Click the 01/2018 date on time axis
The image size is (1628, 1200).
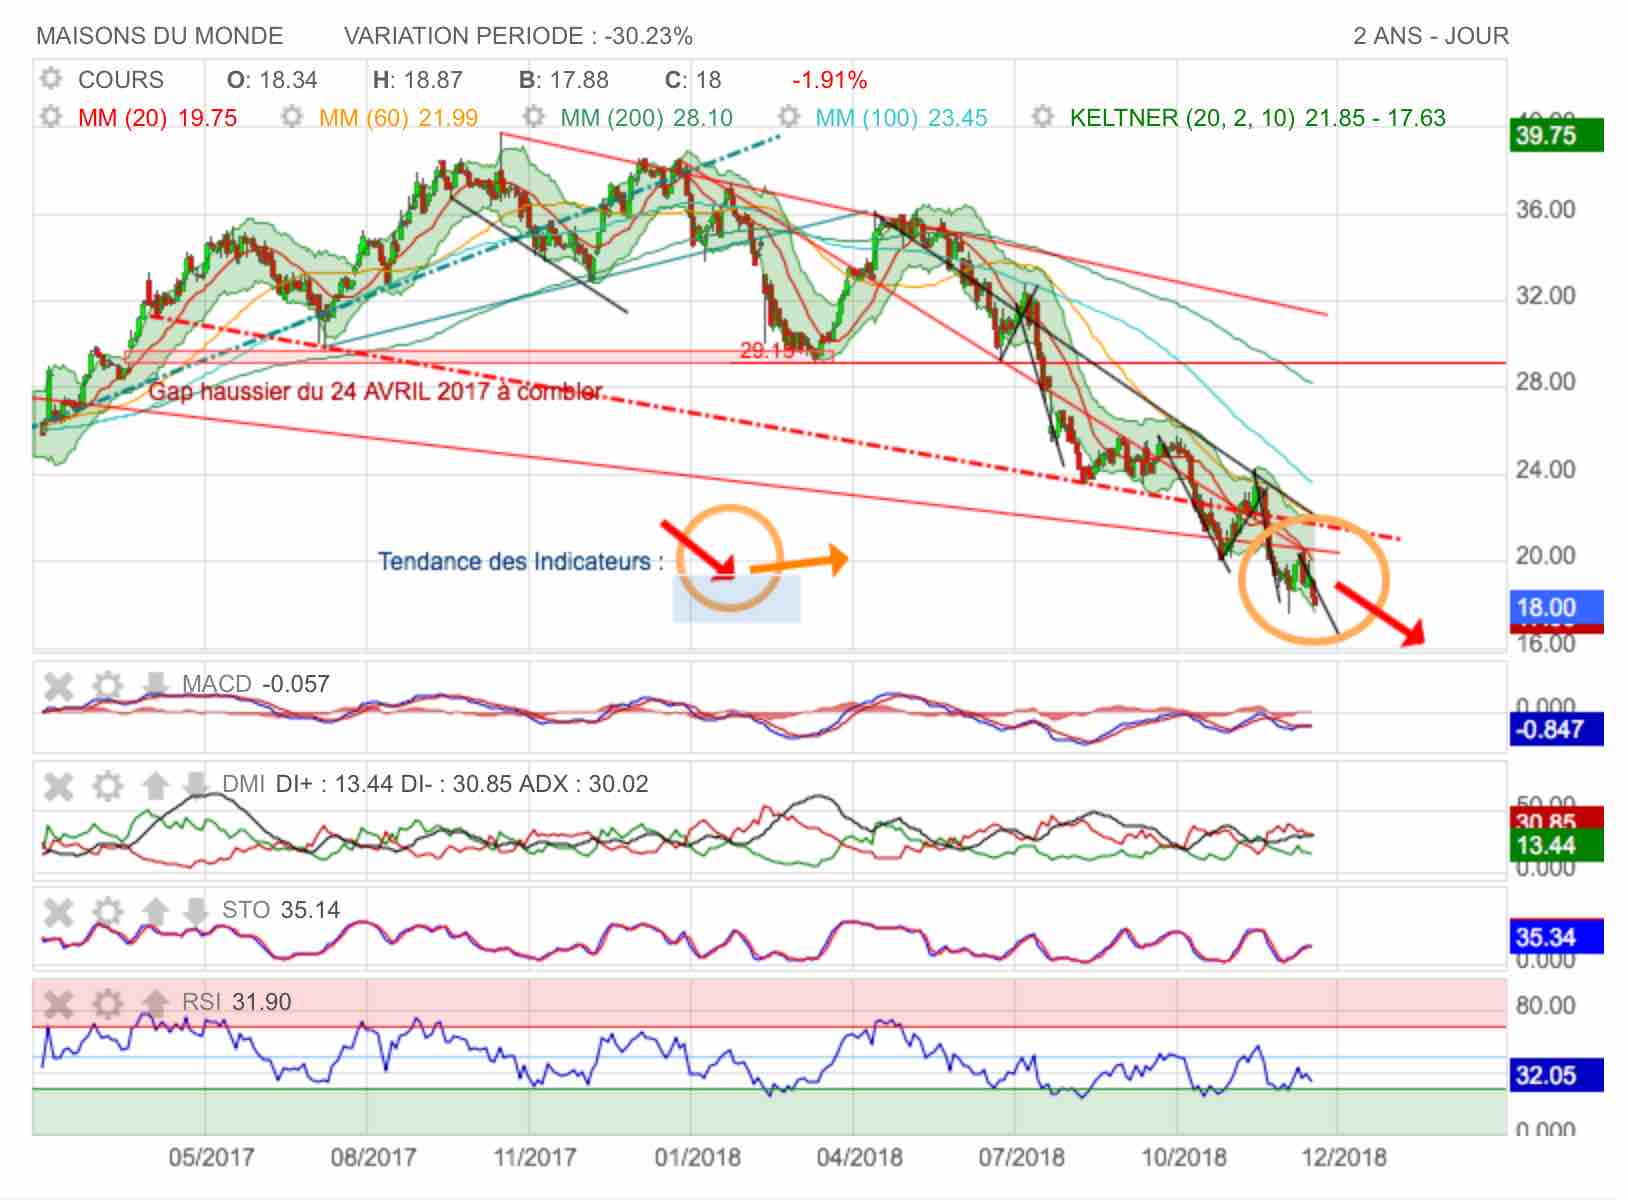(697, 1158)
